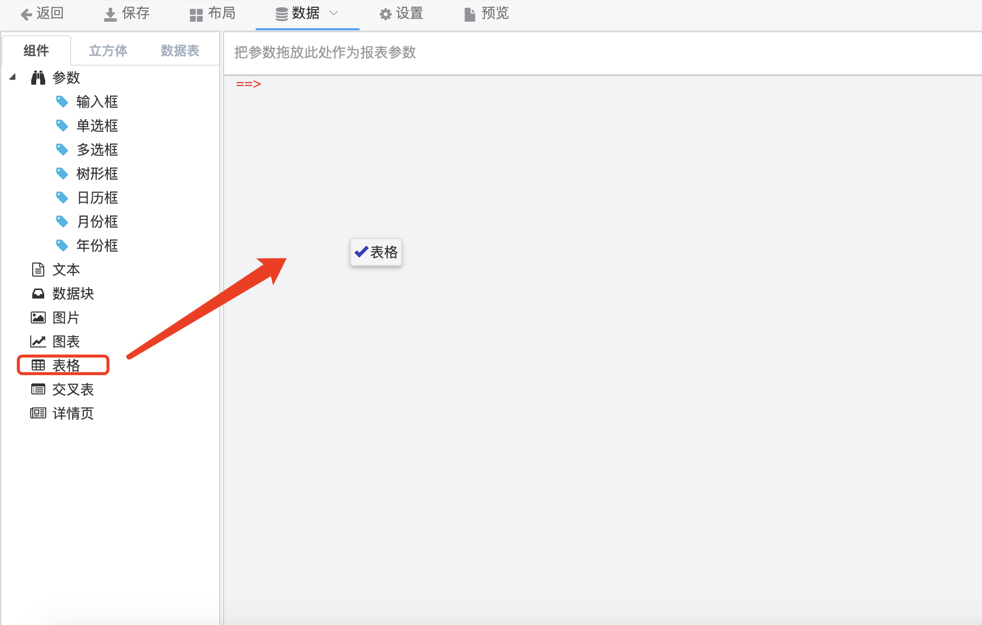Click the 返回 back button
Viewport: 982px width, 625px height.
42,14
